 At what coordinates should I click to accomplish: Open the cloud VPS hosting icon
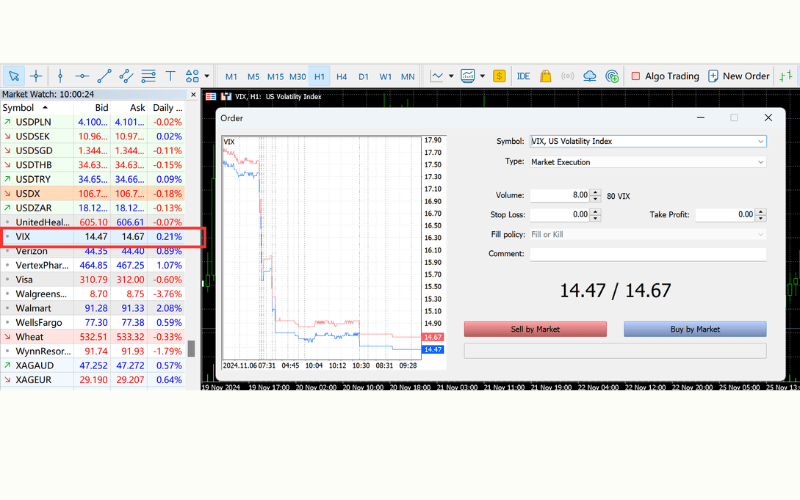click(x=589, y=76)
